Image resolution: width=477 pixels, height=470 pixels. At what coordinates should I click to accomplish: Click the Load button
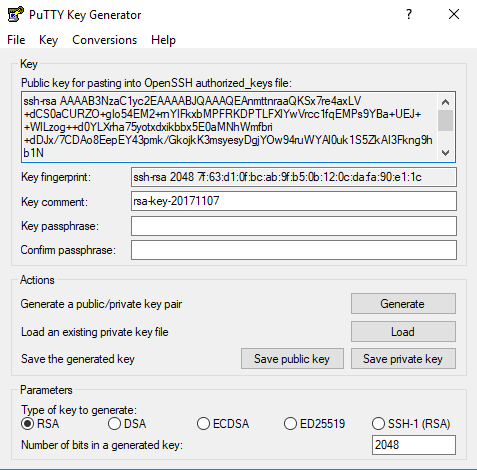(403, 332)
